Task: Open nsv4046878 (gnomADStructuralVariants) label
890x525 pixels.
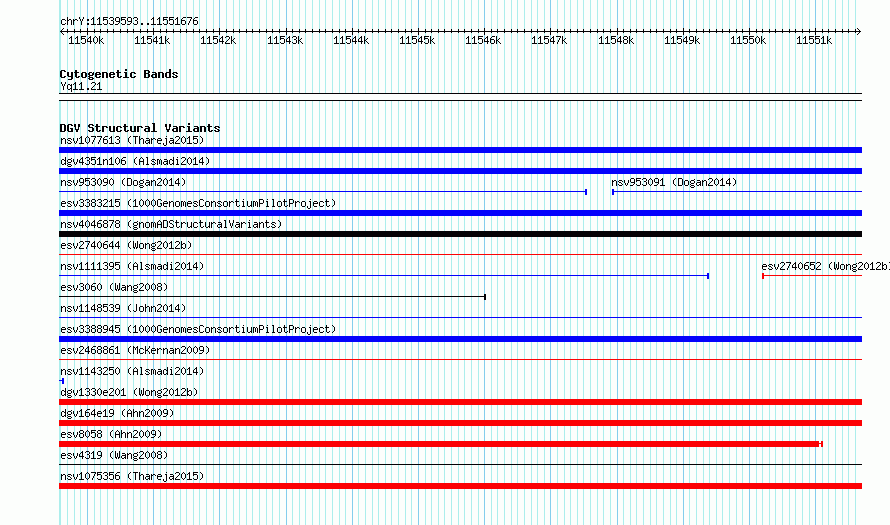Action: 171,224
